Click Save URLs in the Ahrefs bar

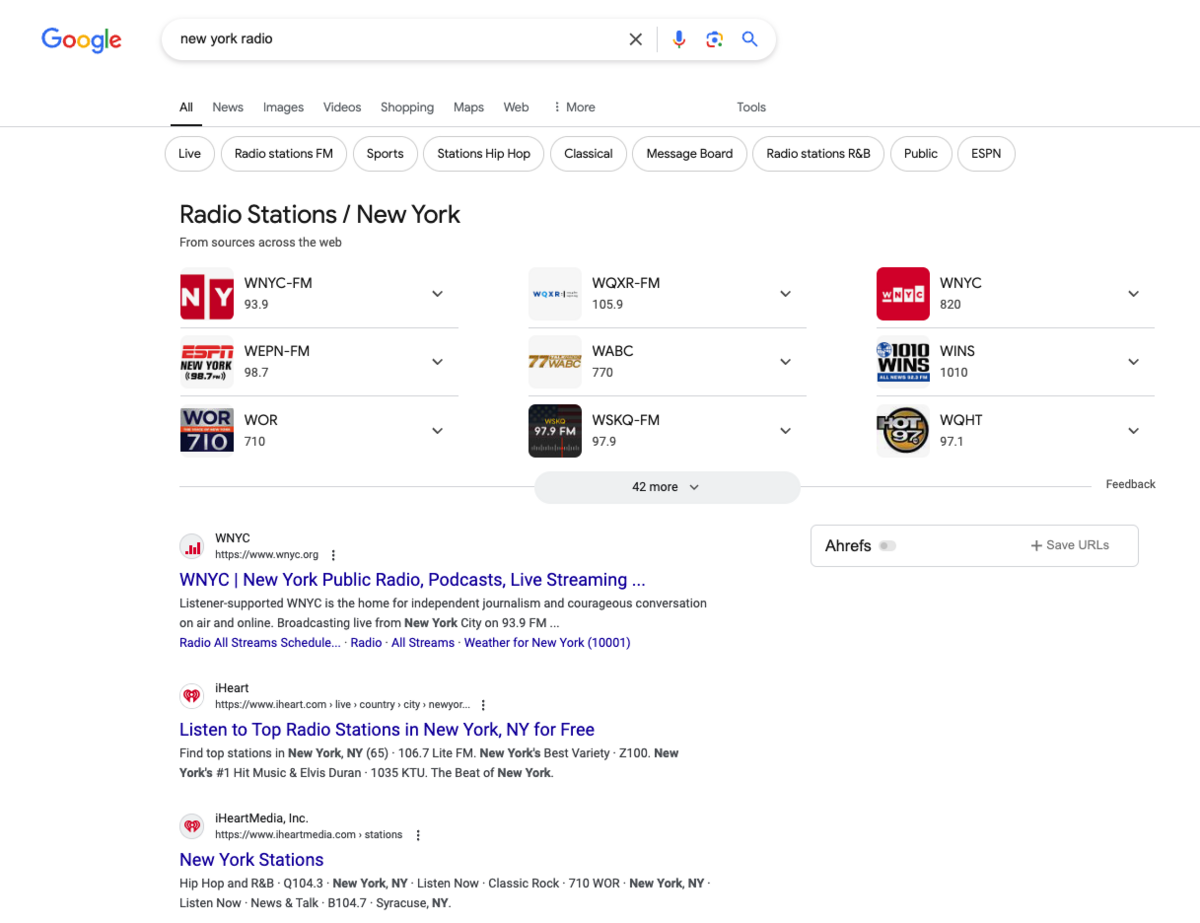point(1070,546)
